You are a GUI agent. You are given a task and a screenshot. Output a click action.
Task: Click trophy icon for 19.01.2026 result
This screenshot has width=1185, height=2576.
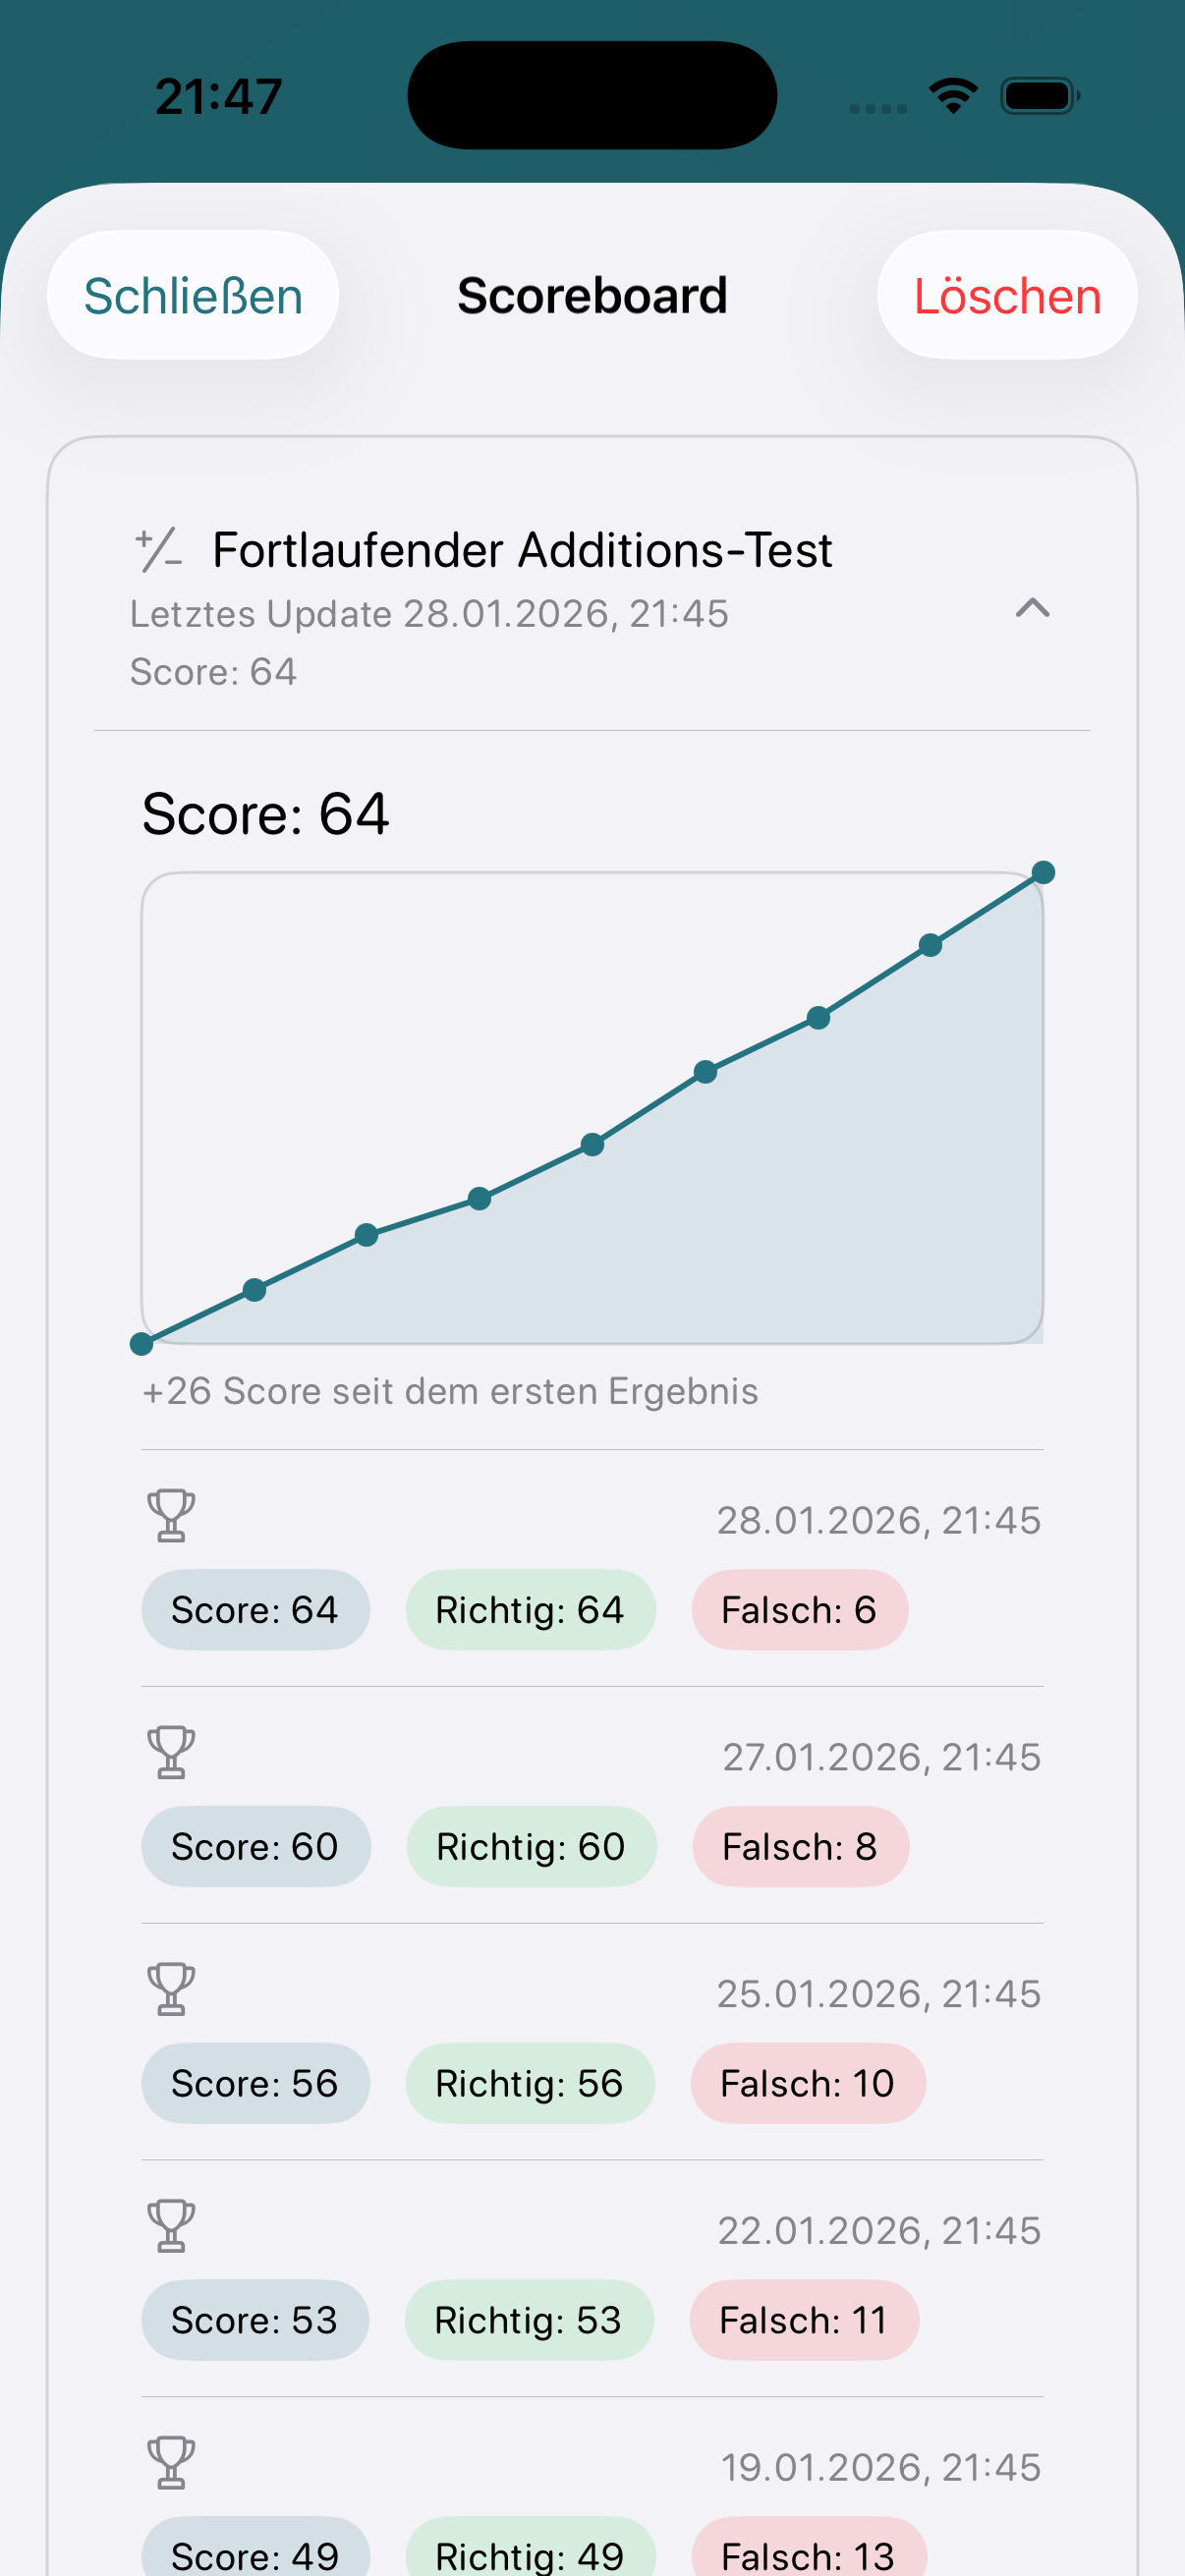(171, 2462)
